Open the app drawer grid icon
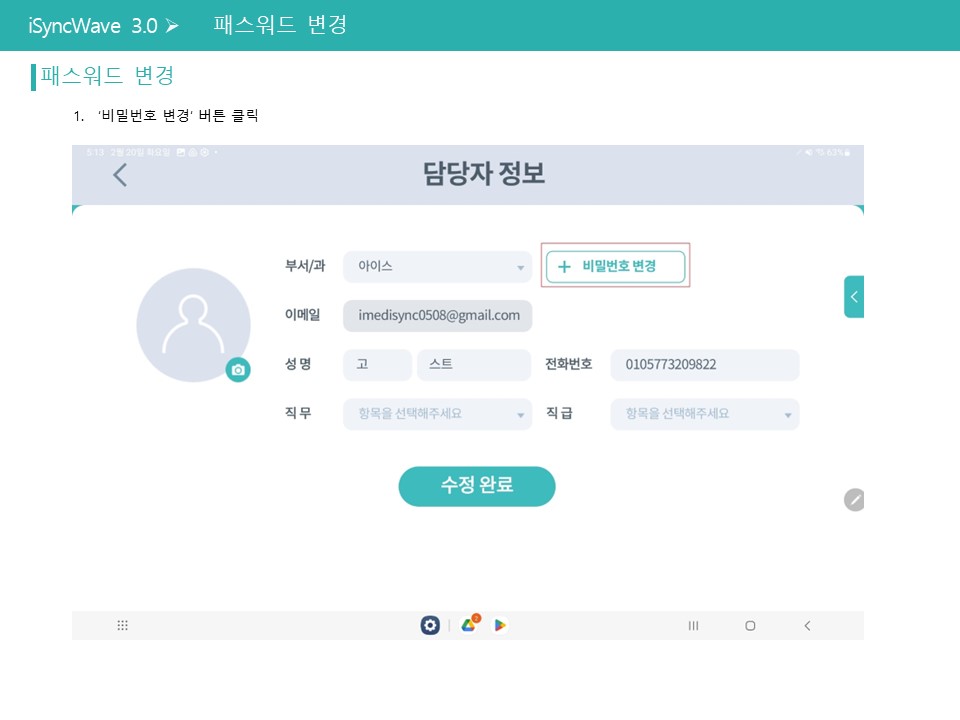Screen dimensions: 960x720 pyautogui.click(x=123, y=626)
